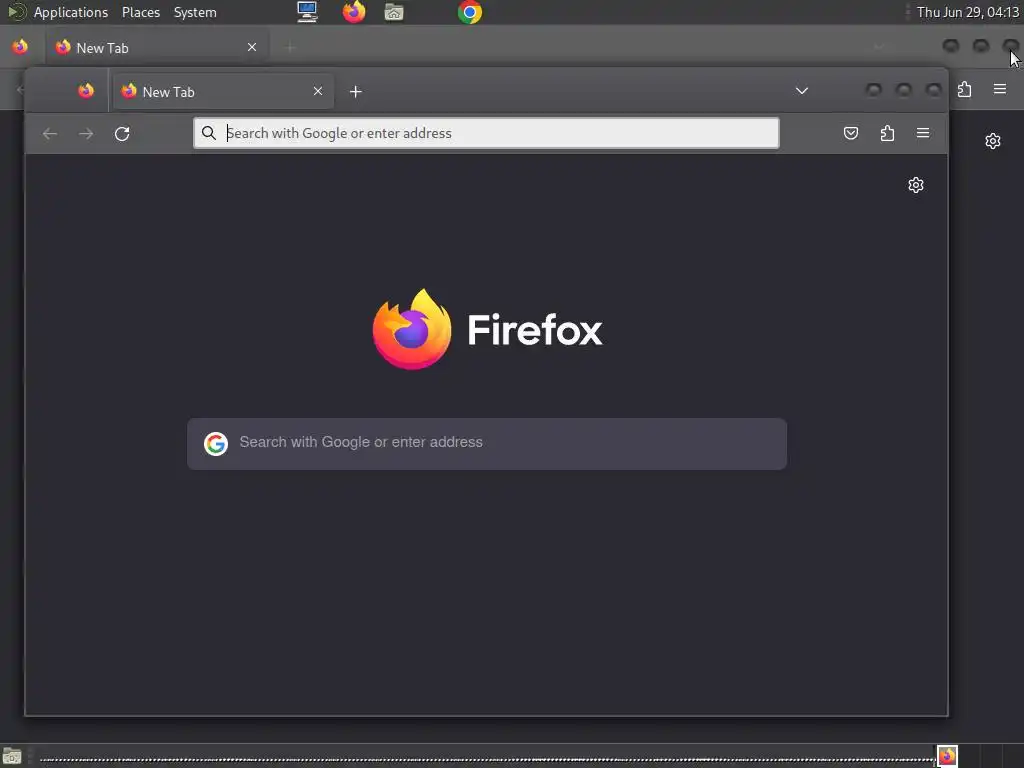Launch Firefox from the top panel

[354, 12]
